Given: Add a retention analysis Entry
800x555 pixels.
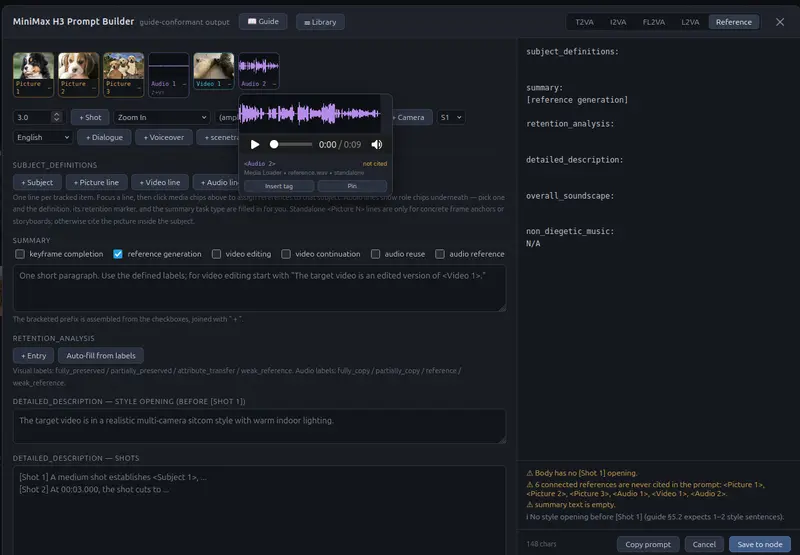Looking at the screenshot, I should coord(33,356).
